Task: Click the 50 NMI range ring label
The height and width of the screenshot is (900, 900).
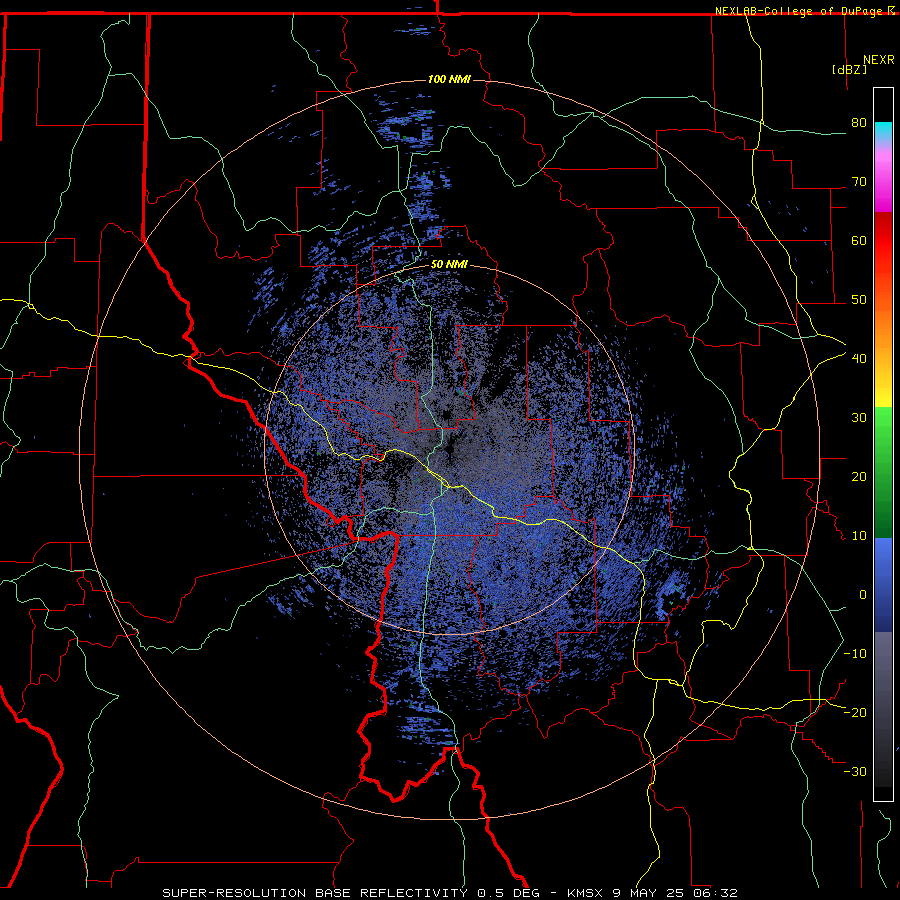Action: click(449, 265)
